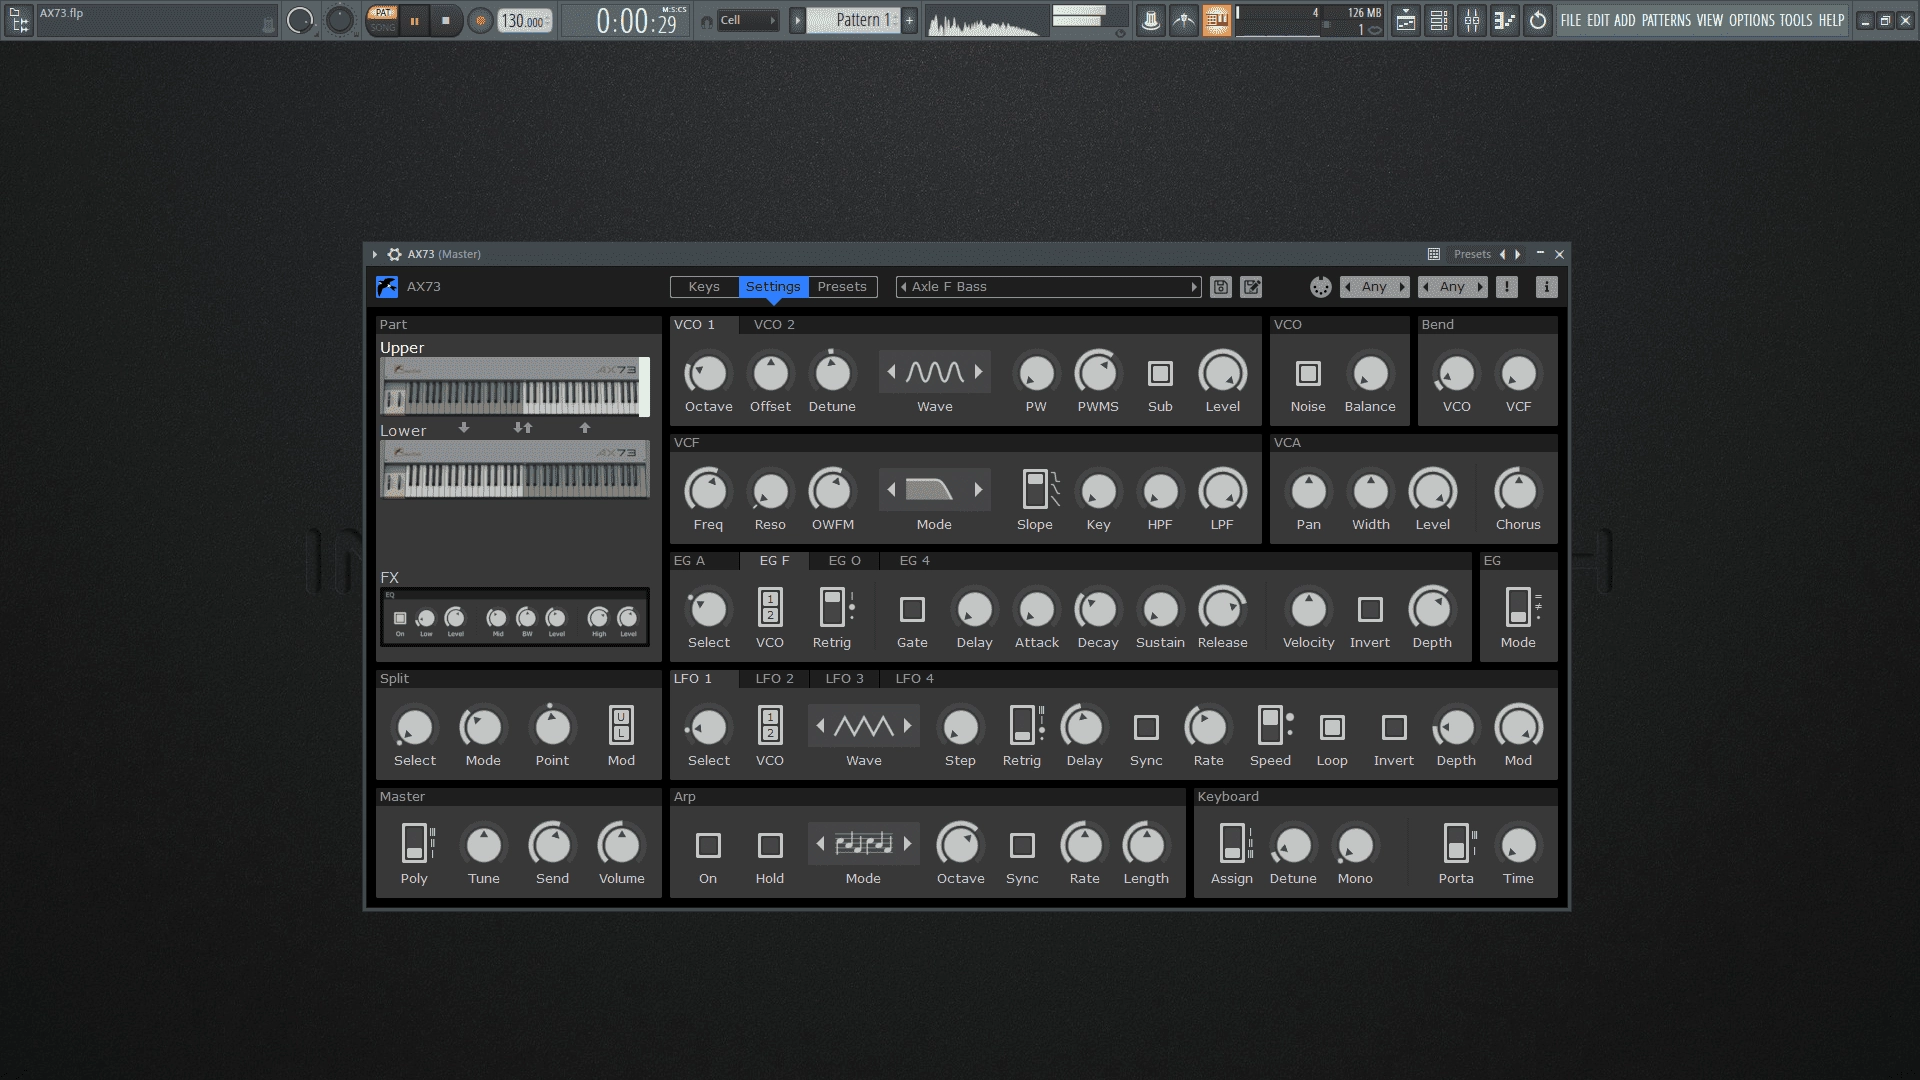The width and height of the screenshot is (1920, 1080).
Task: Click the headphone icon beside Cell
Action: [707, 21]
